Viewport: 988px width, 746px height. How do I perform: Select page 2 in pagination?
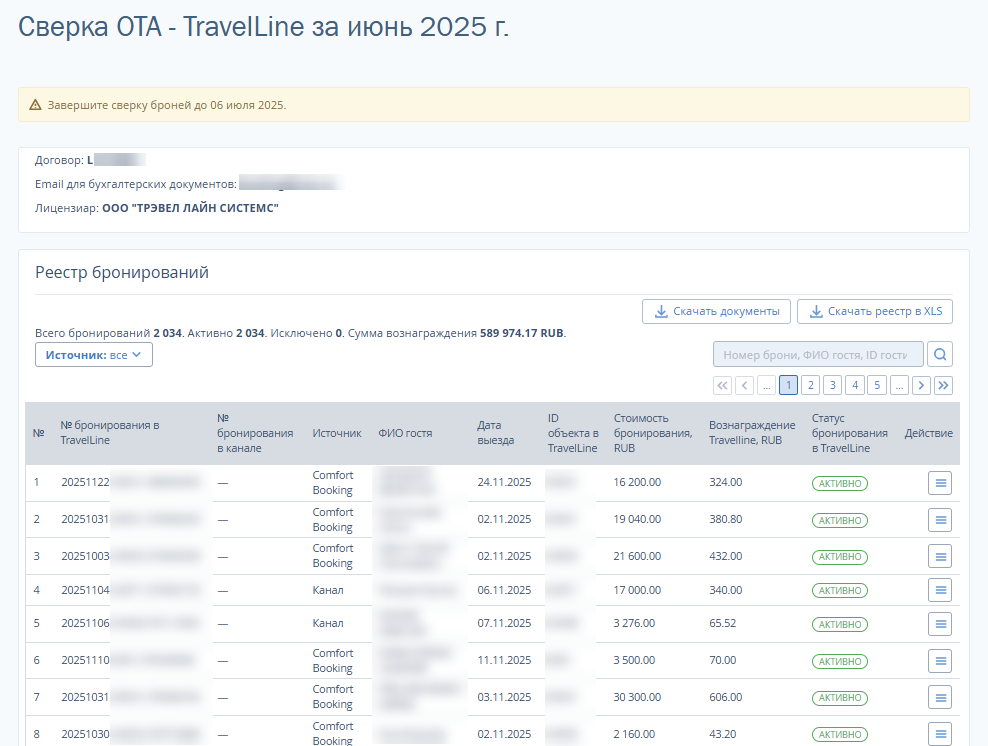pos(810,385)
